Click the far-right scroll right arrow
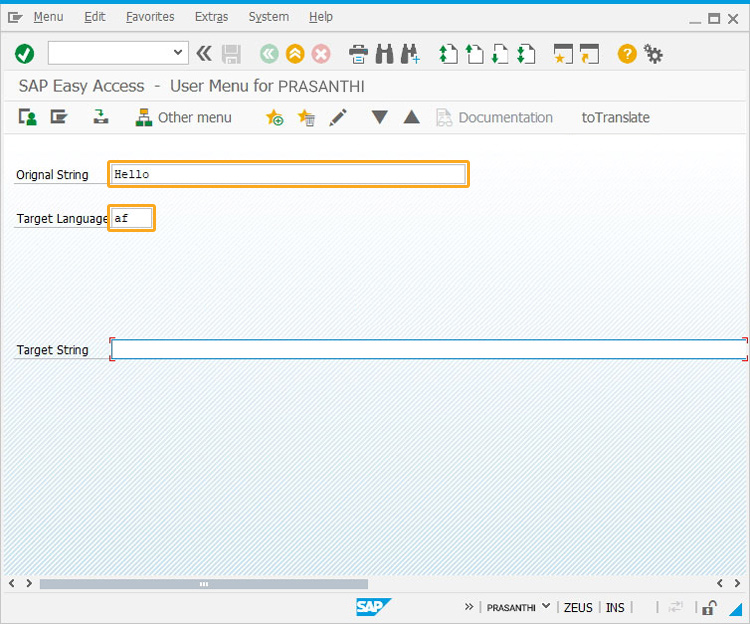The image size is (750, 624). [737, 583]
